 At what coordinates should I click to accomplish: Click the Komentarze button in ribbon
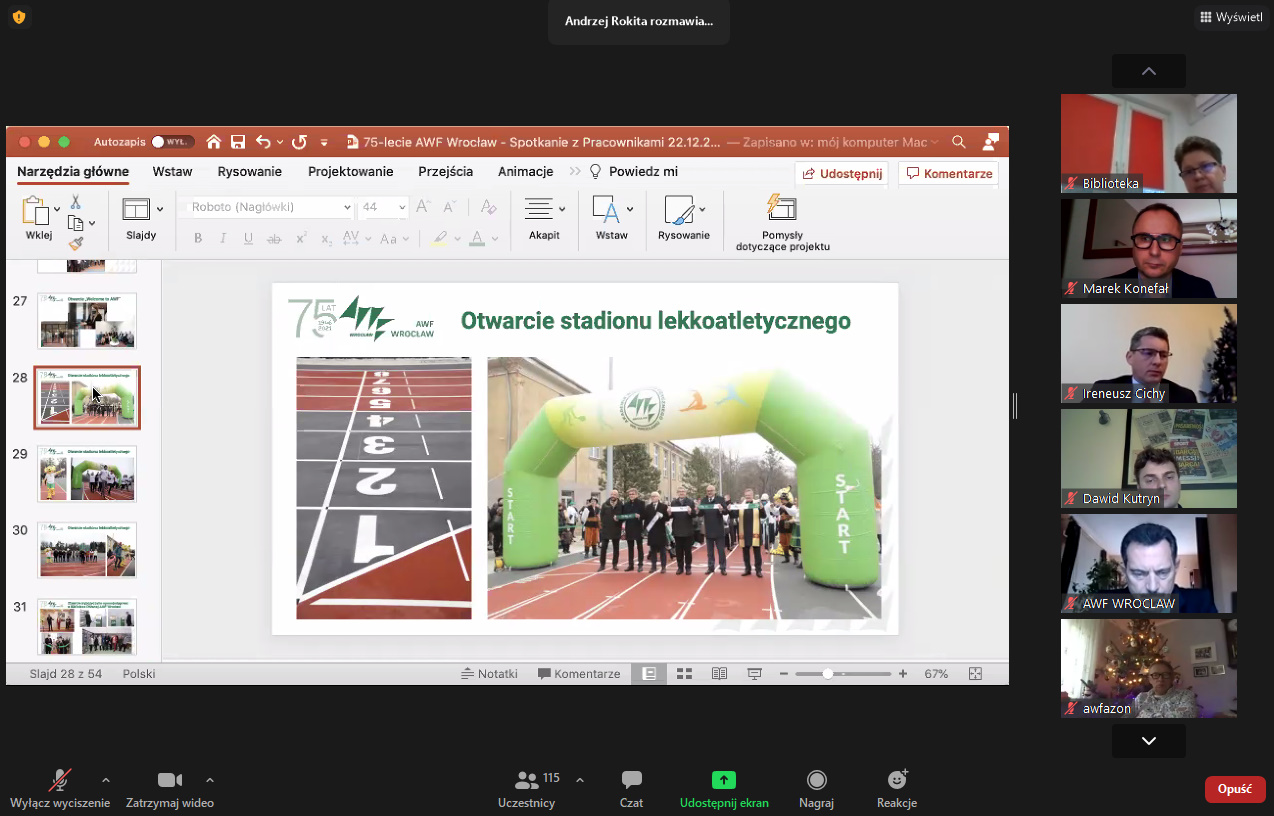[949, 174]
